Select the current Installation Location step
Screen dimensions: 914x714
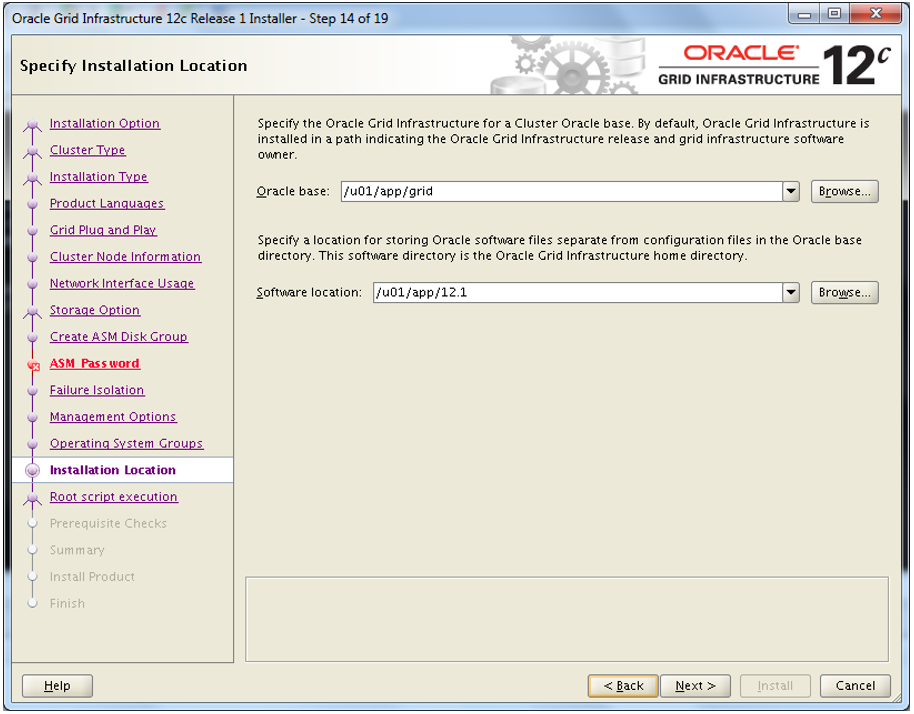click(x=113, y=470)
